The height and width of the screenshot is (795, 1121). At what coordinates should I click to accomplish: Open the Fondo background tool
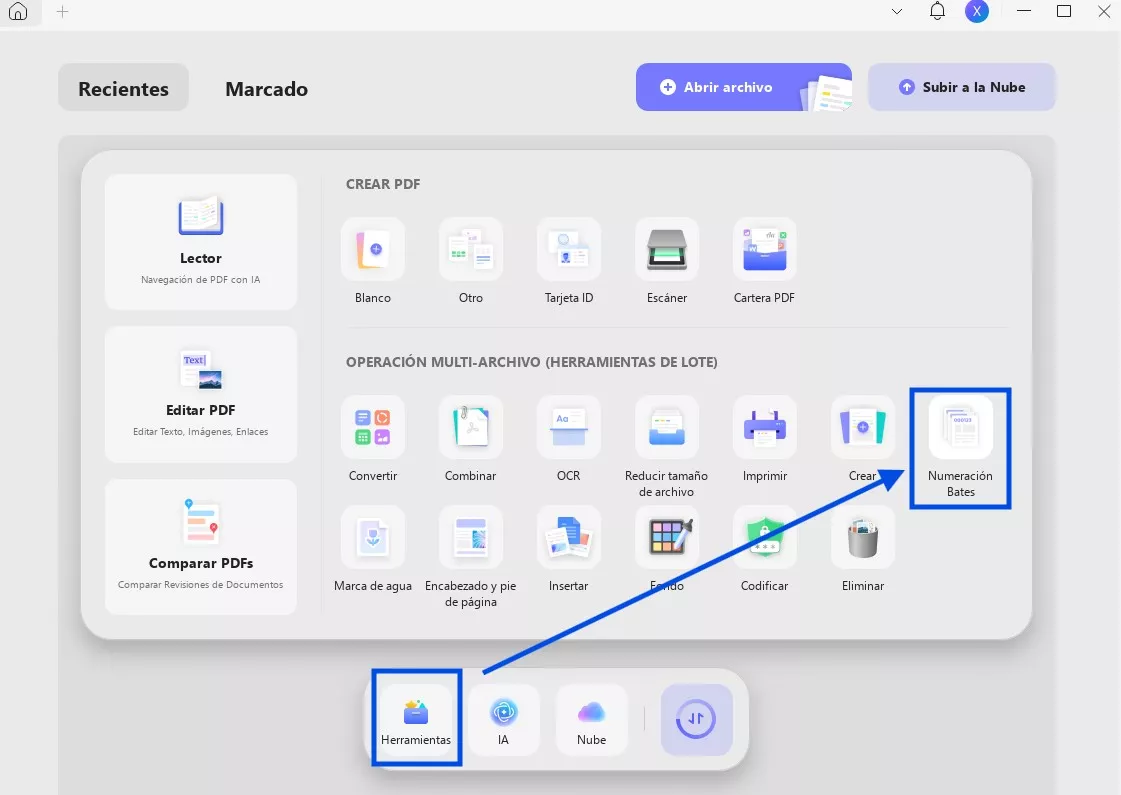click(x=666, y=538)
